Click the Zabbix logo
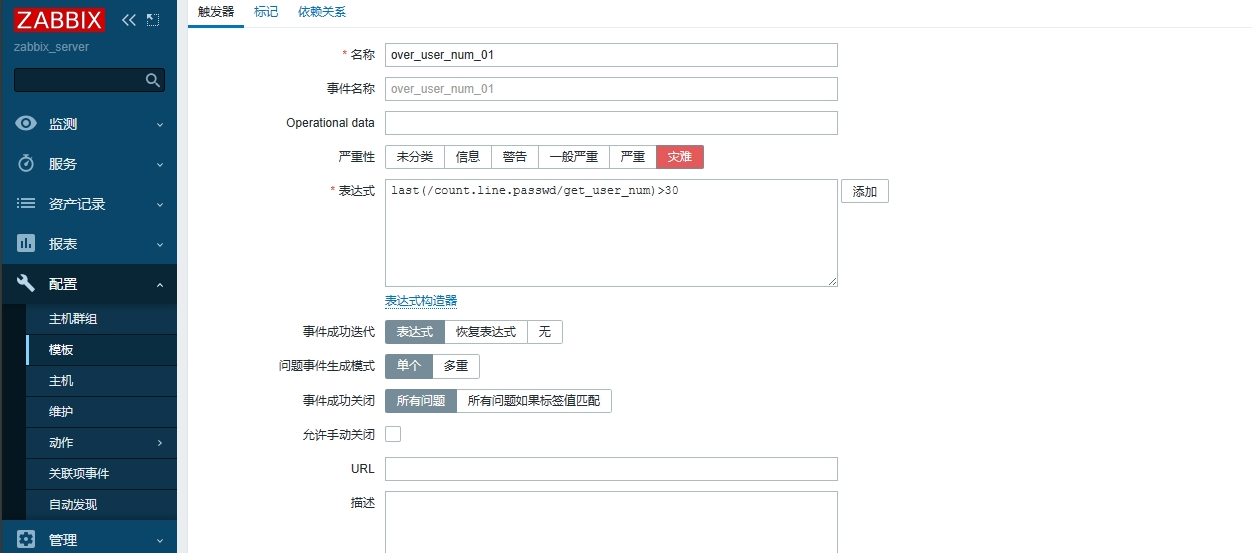Image resolution: width=1252 pixels, height=553 pixels. click(59, 20)
